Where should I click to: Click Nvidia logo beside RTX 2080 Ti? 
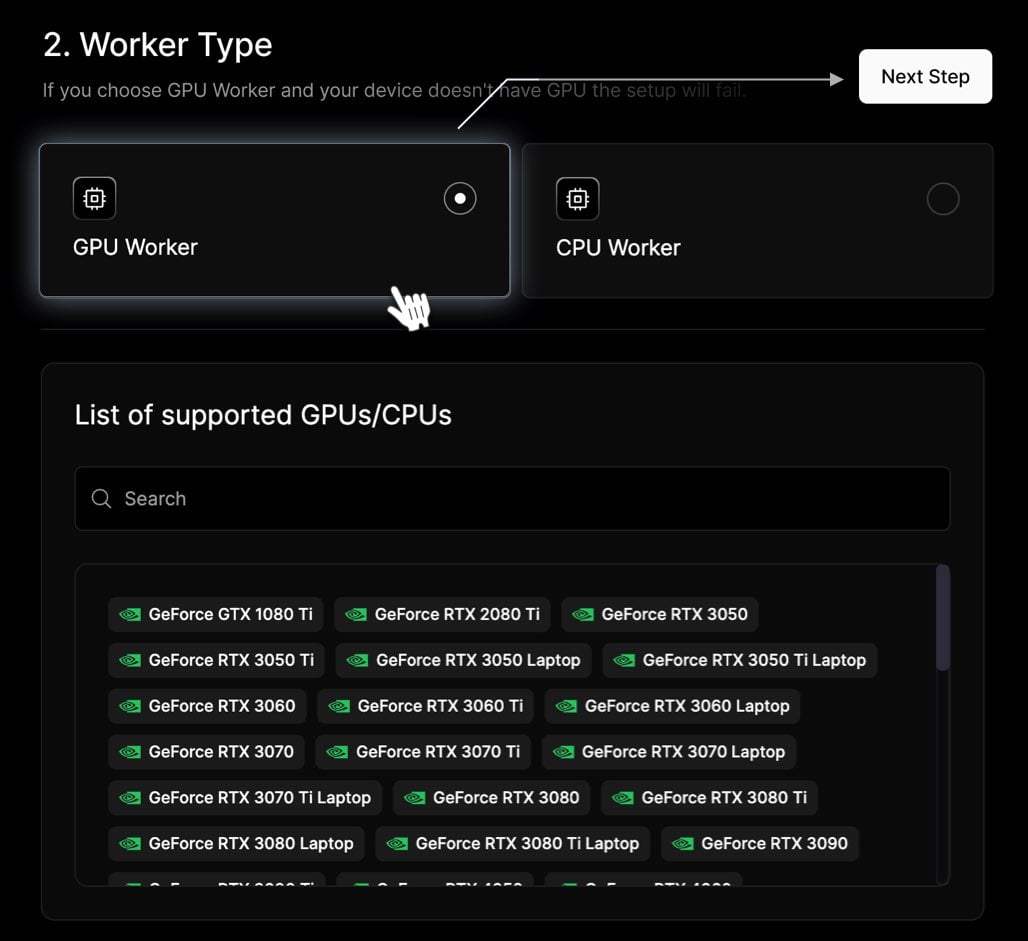pyautogui.click(x=356, y=614)
